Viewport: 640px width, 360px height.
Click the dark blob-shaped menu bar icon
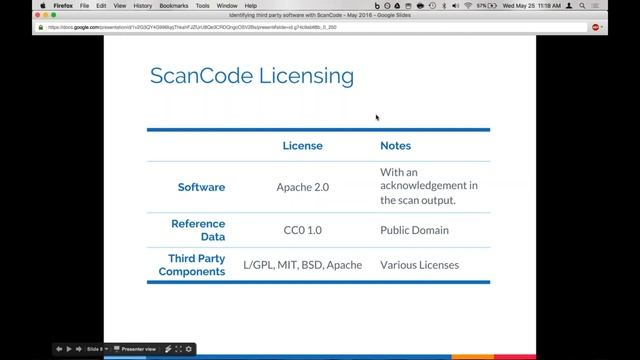pos(420,6)
